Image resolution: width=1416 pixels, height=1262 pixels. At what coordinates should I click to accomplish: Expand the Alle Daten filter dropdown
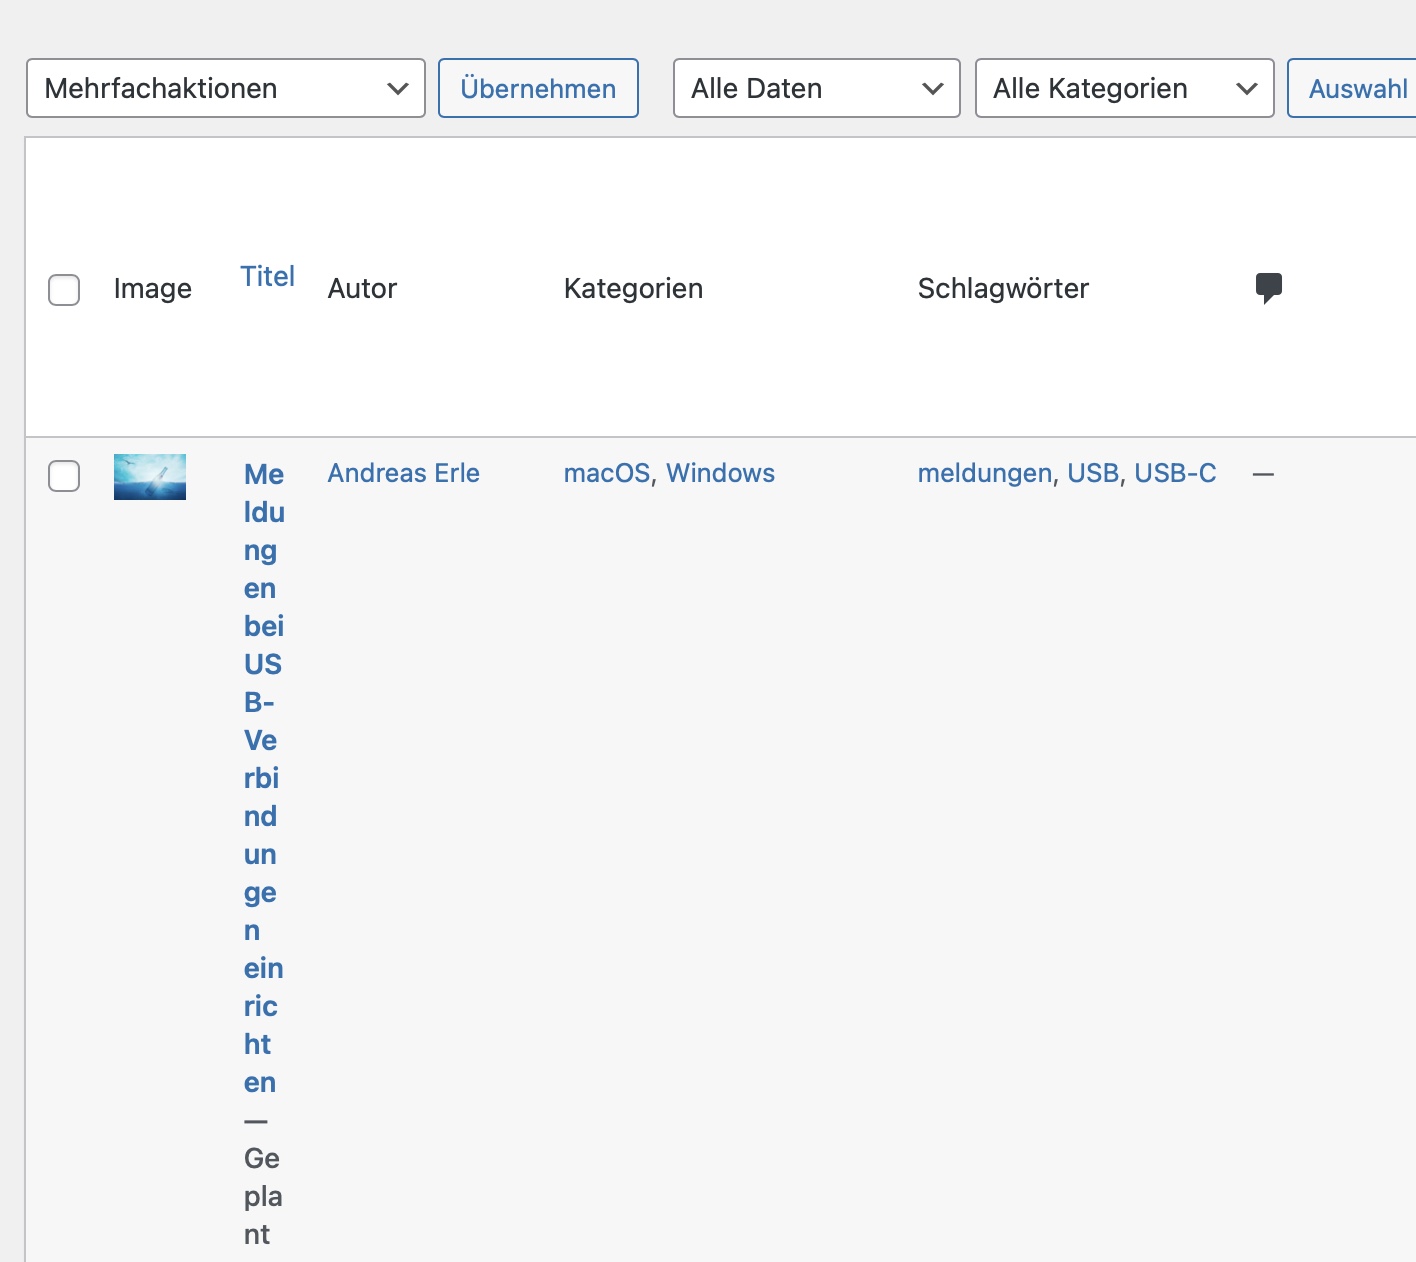(816, 88)
